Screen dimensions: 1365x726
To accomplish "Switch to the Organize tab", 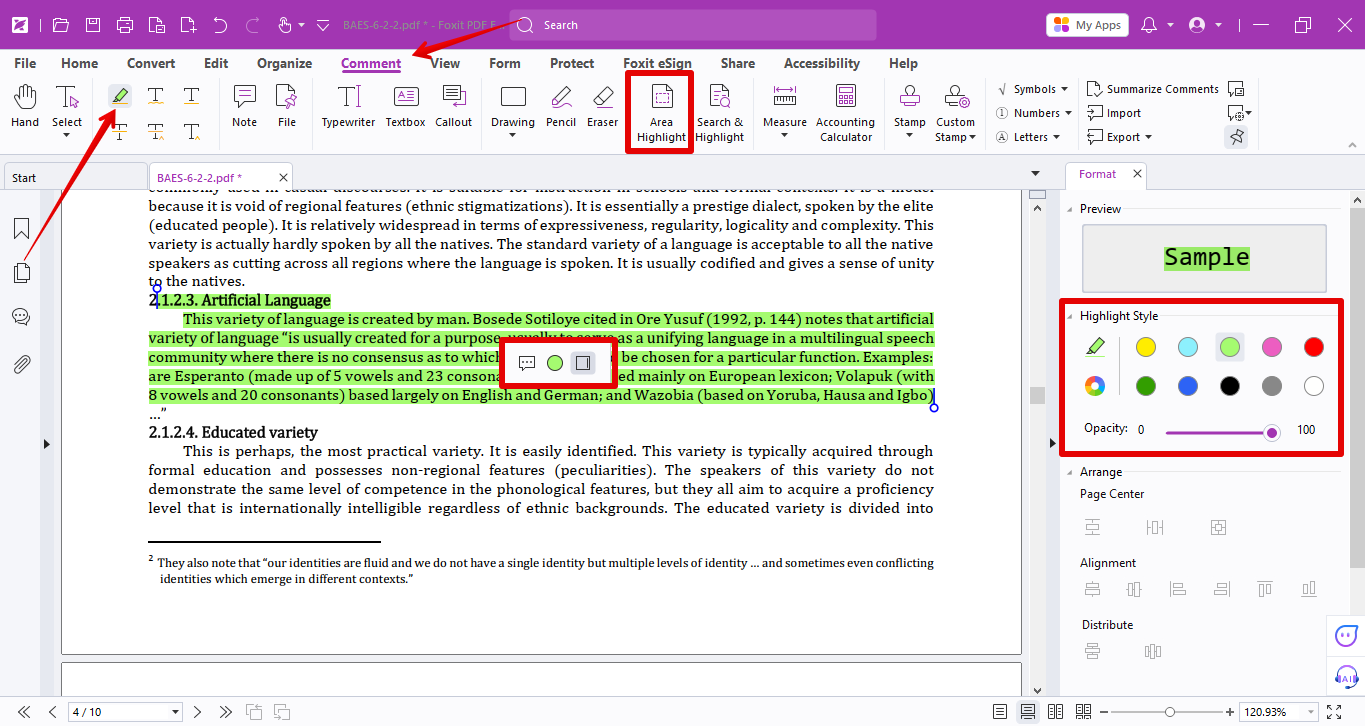I will [285, 63].
